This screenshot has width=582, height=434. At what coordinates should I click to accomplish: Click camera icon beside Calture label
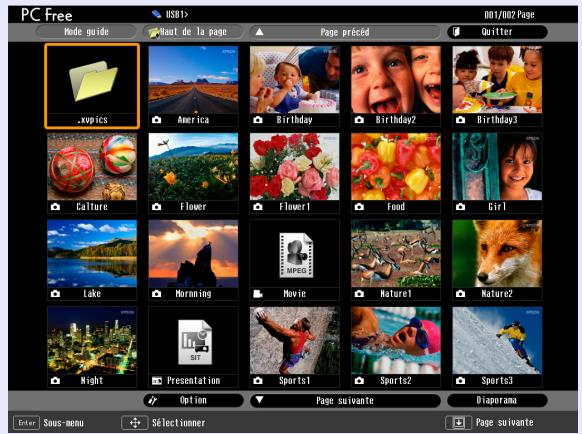click(x=55, y=207)
